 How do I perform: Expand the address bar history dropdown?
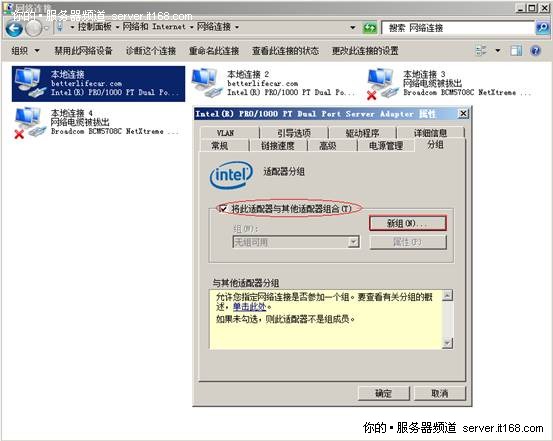click(352, 28)
